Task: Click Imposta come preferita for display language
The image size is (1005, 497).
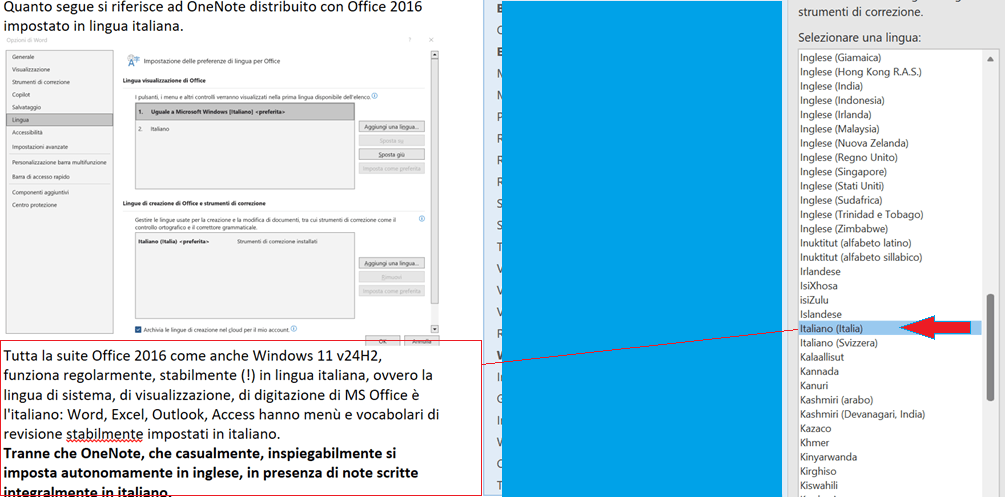Action: 391,169
